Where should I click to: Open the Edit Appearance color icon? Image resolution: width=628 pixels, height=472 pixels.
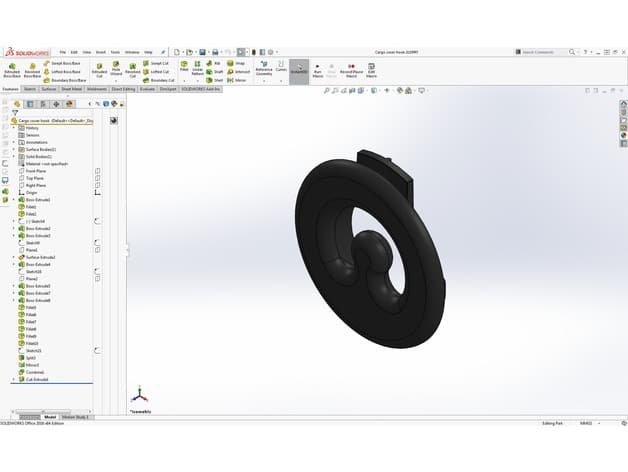pyautogui.click(x=400, y=91)
